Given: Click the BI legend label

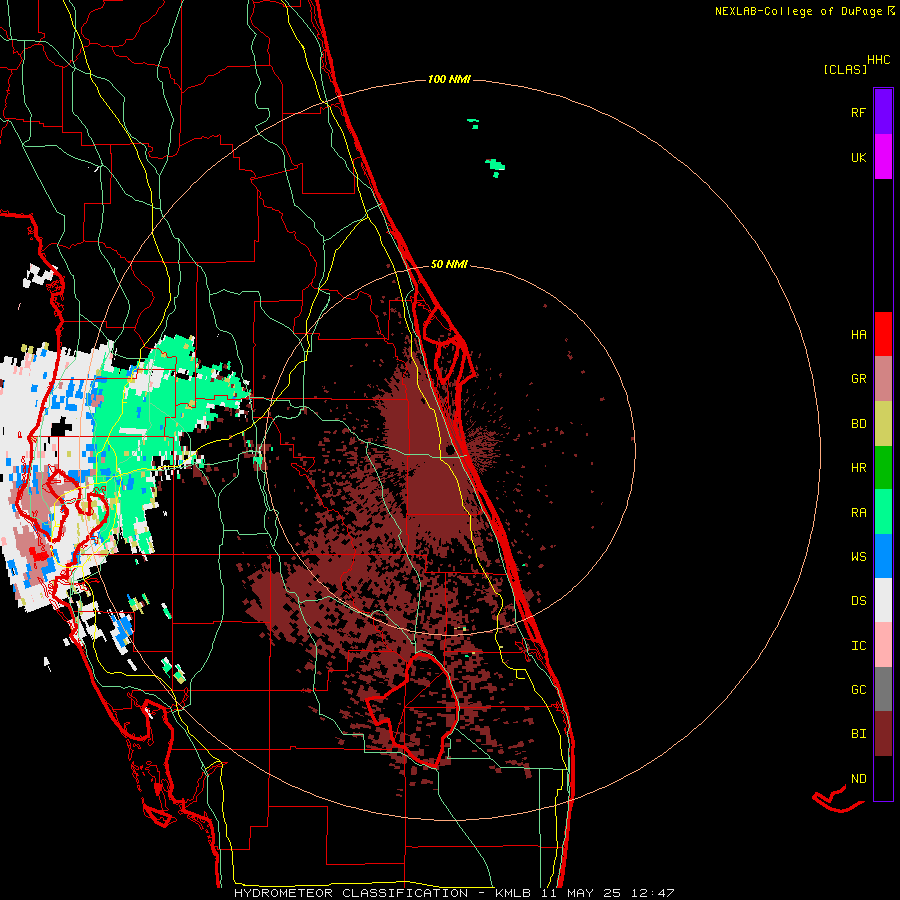Looking at the screenshot, I should [858, 734].
